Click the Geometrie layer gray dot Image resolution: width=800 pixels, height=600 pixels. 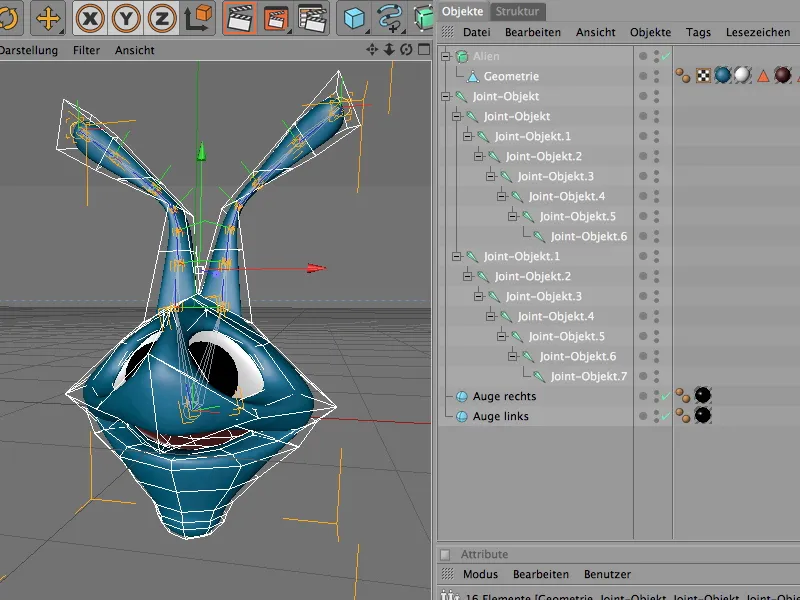pos(643,76)
